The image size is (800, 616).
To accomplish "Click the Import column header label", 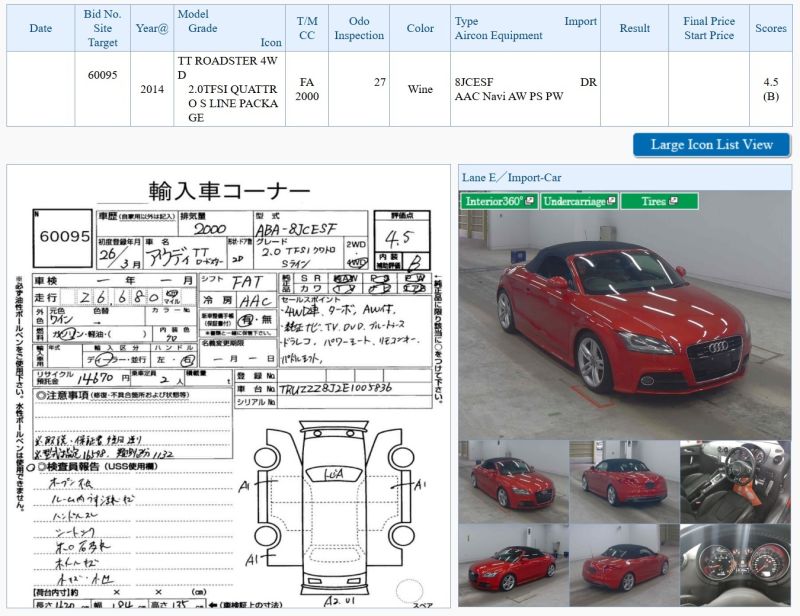I will point(581,21).
